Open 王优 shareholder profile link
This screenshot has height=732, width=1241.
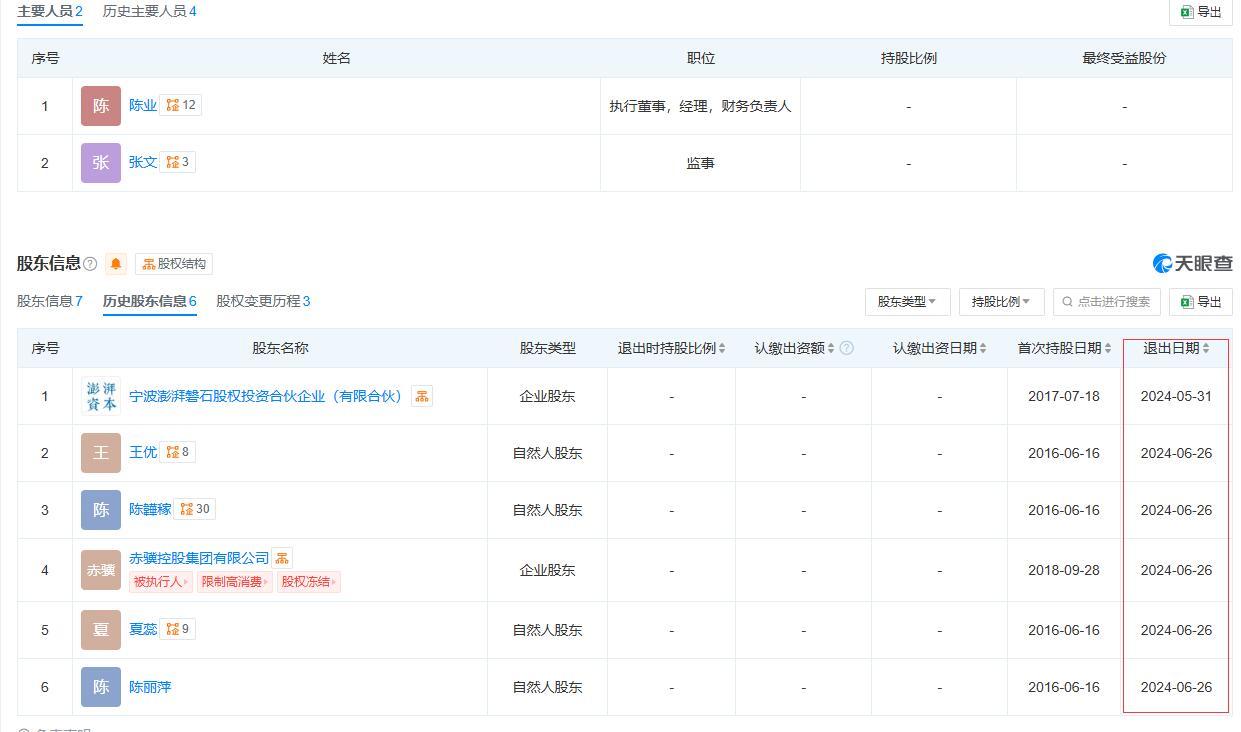click(x=143, y=452)
